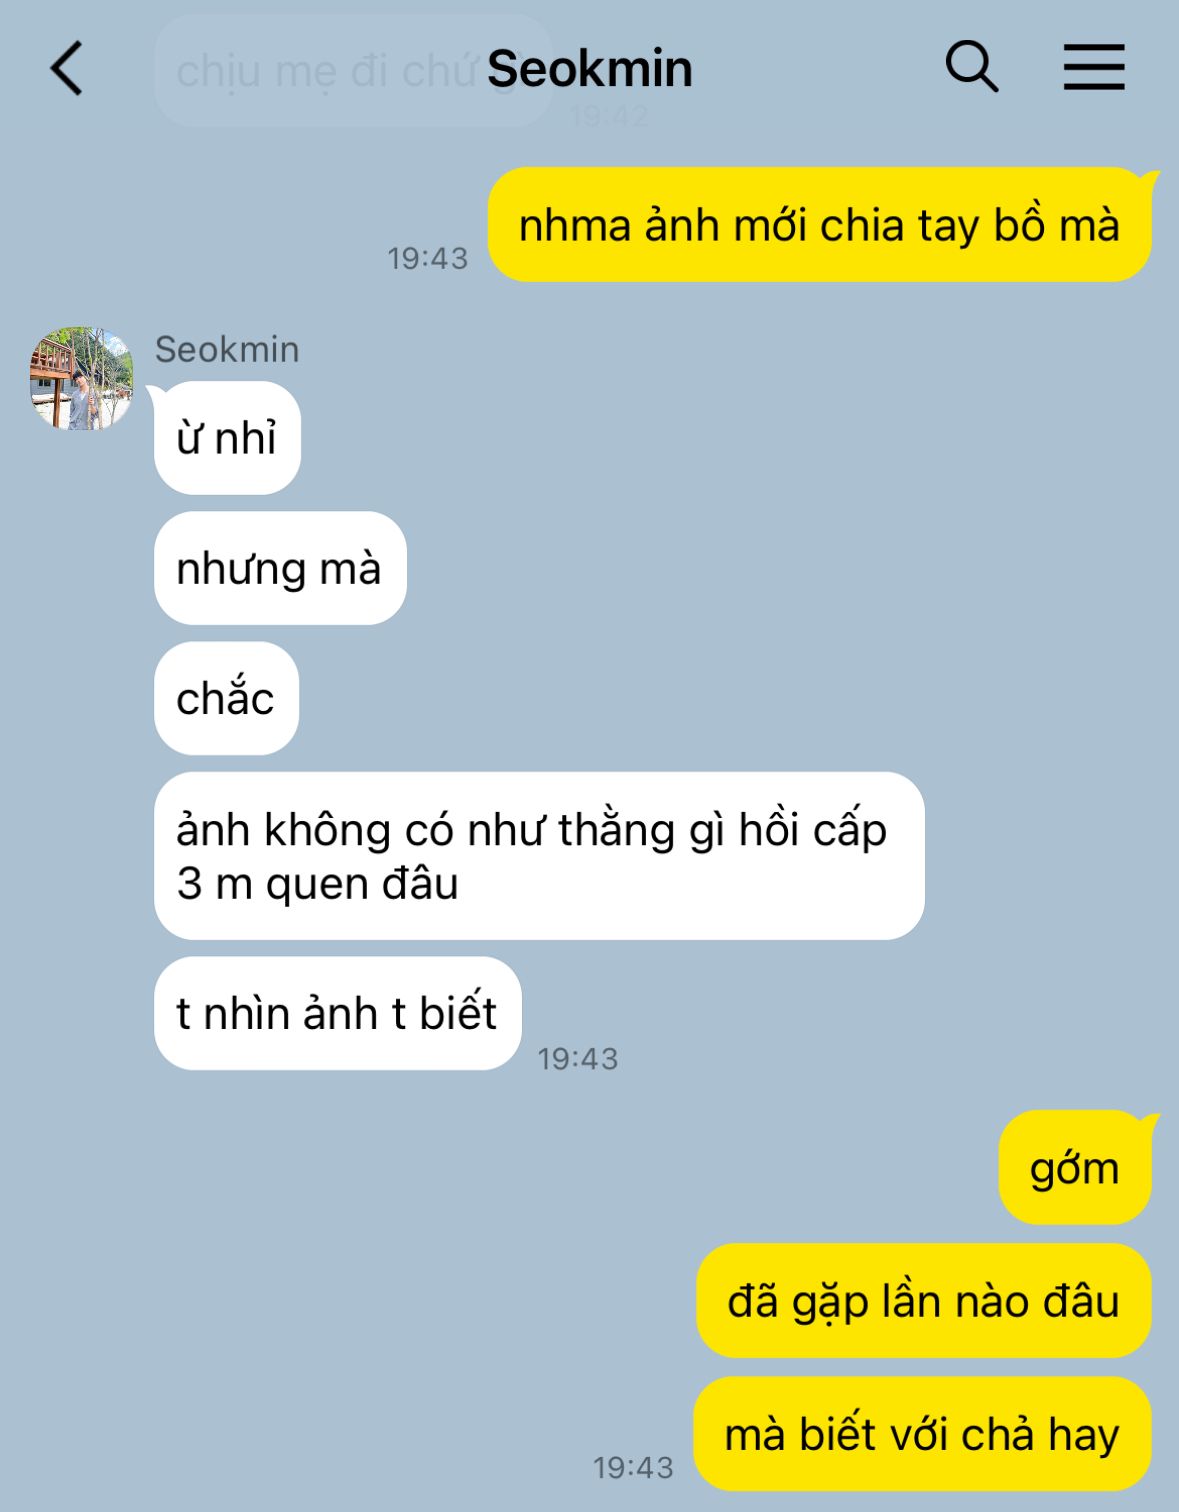Screen dimensions: 1179x1512
Task: Select the 'mà biết với chả hay' bubble
Action: point(922,1434)
